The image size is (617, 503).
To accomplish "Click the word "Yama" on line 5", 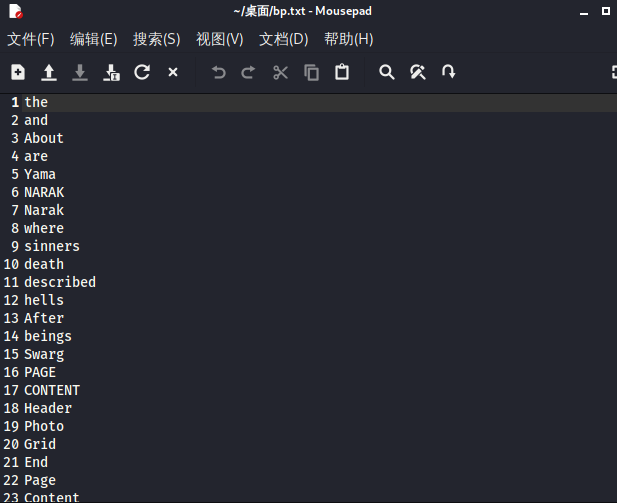I will (x=40, y=174).
